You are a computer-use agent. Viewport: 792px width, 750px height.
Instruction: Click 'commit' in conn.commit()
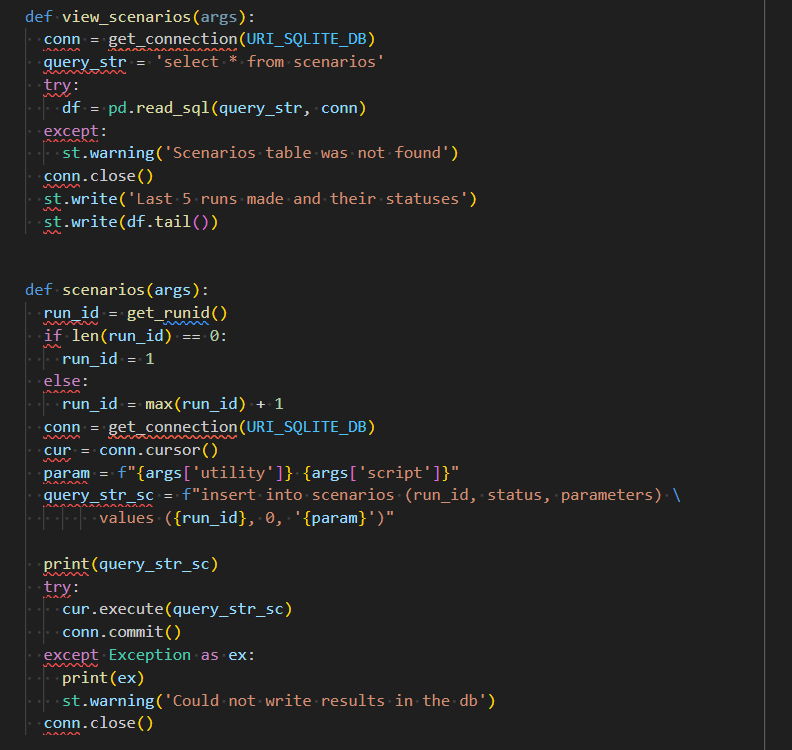[136, 632]
